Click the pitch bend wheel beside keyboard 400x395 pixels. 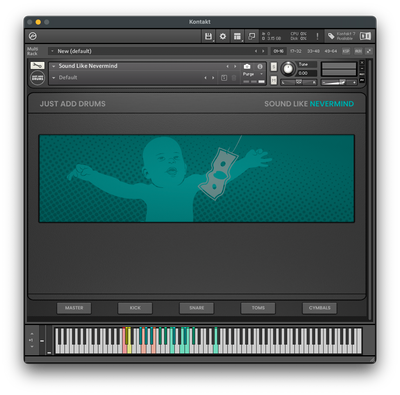click(42, 340)
